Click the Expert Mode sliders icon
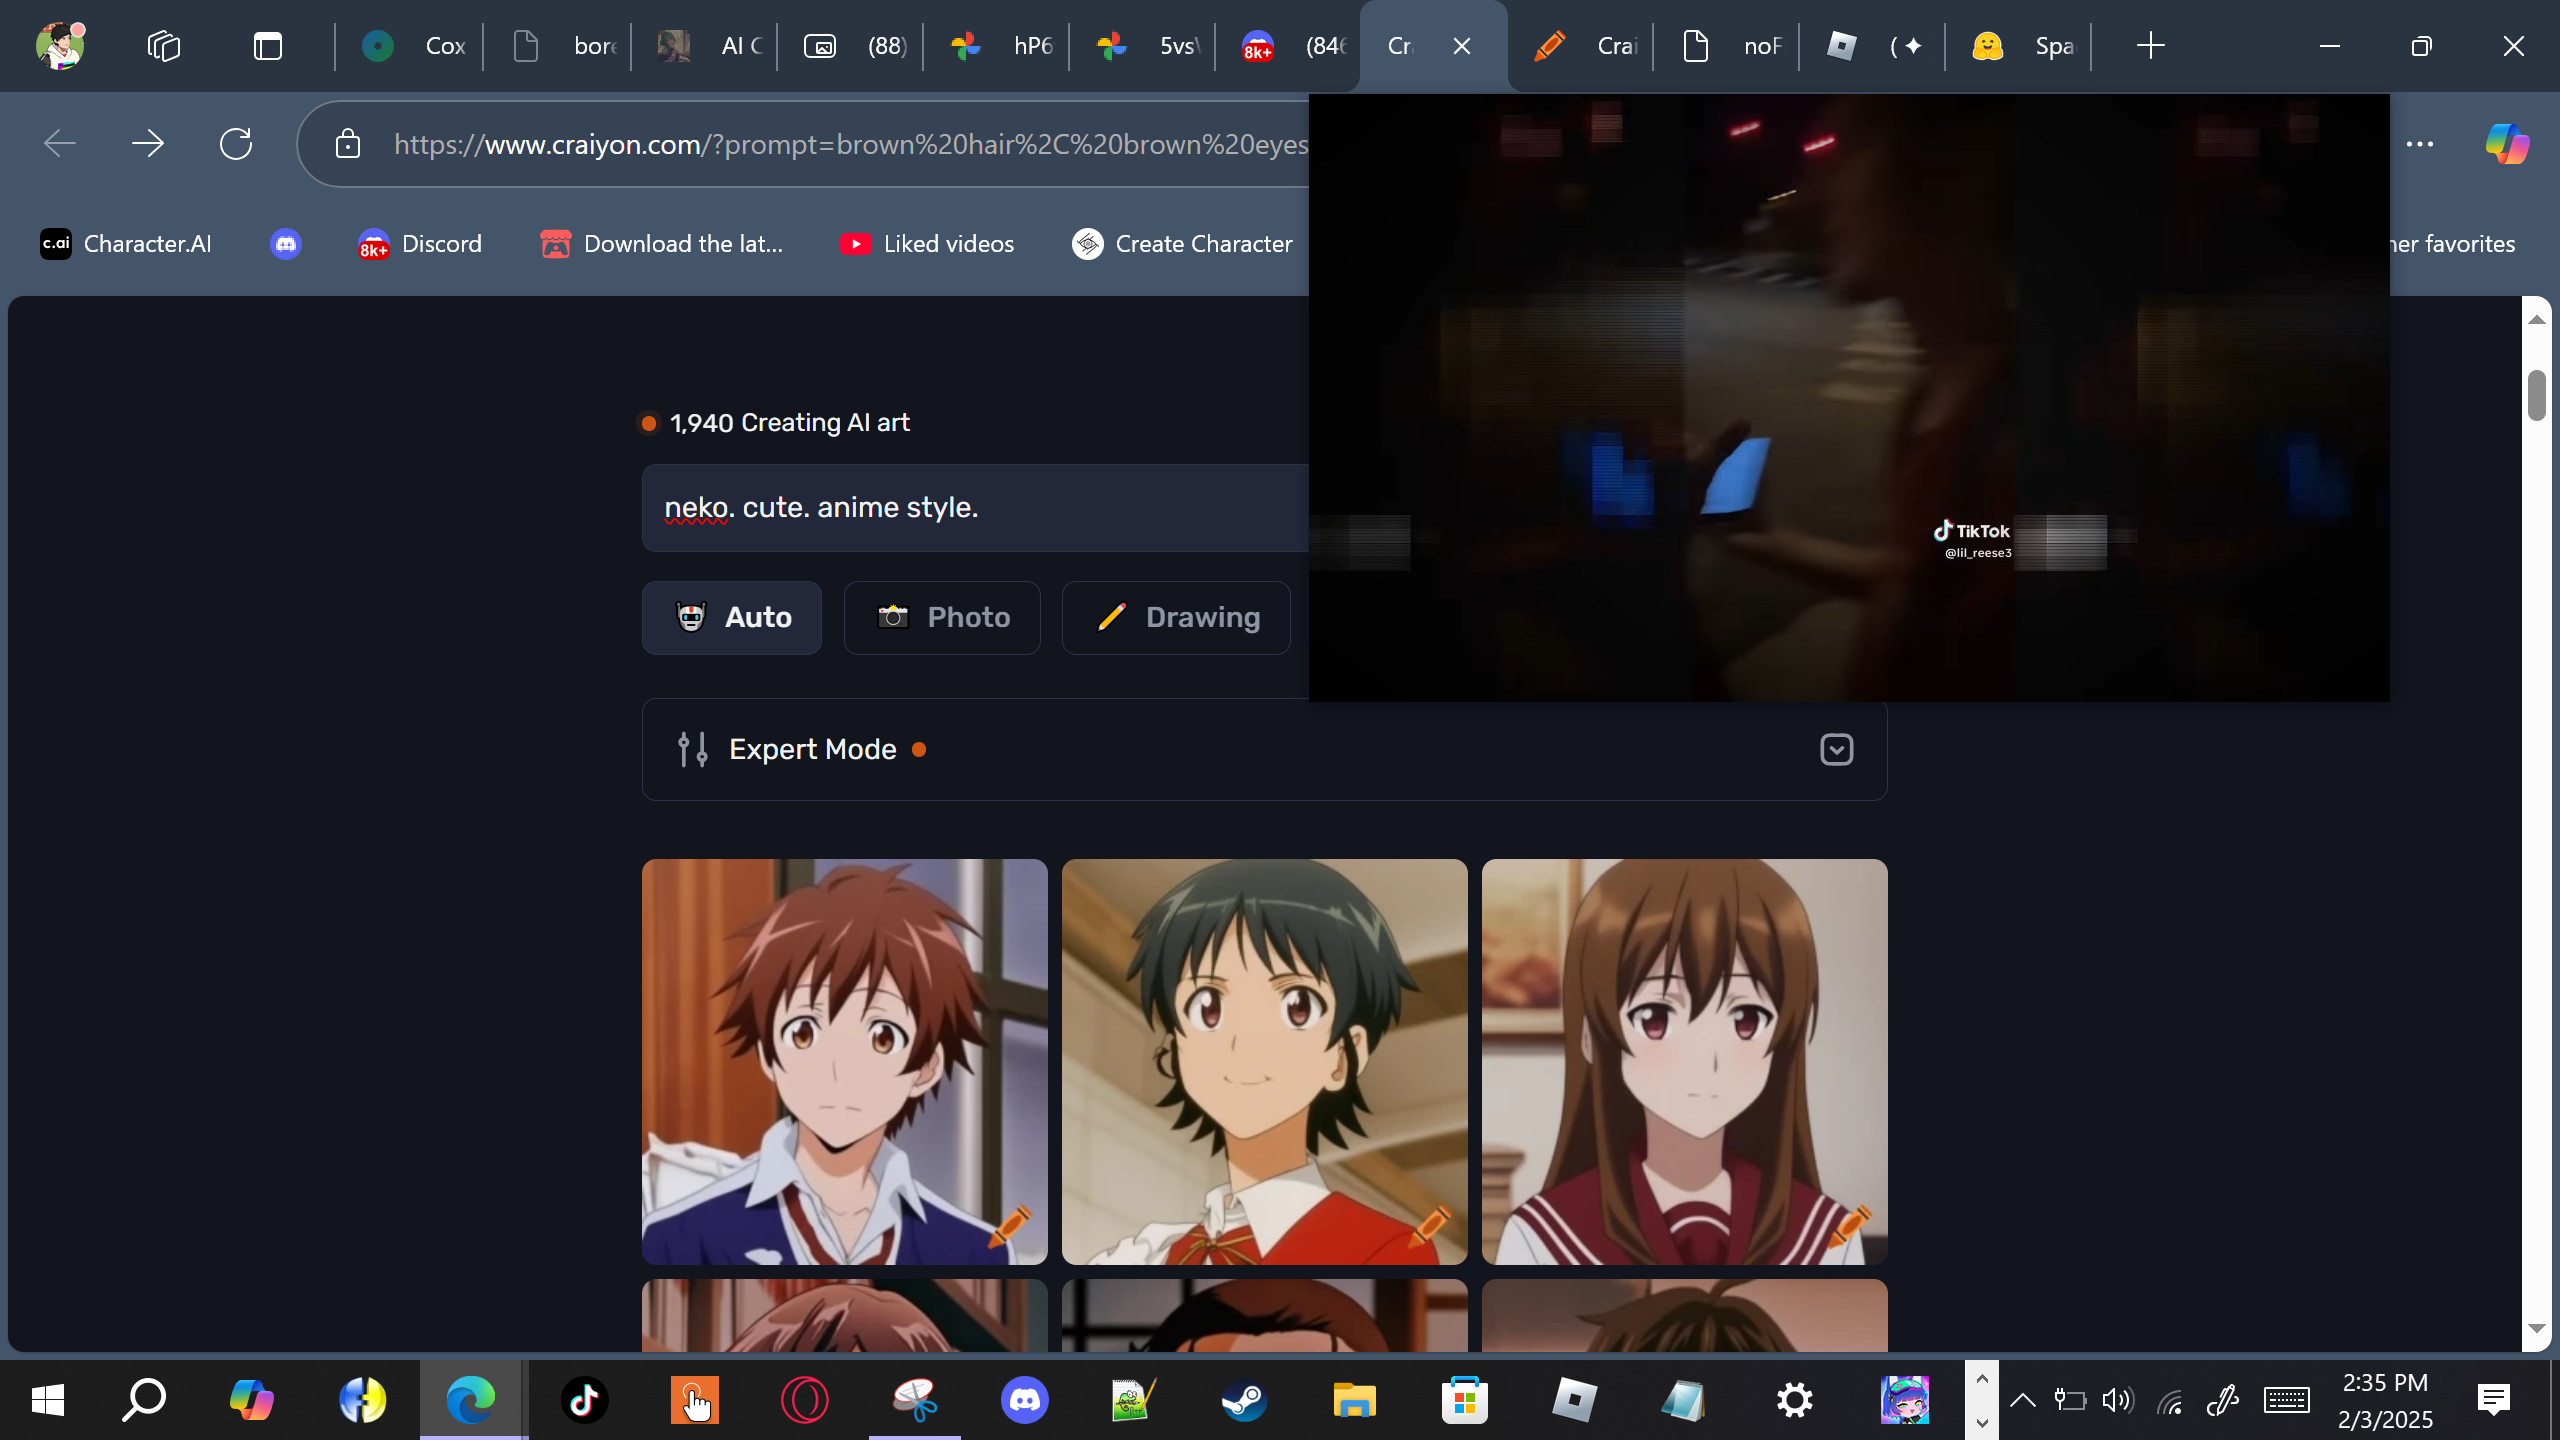Image resolution: width=2560 pixels, height=1440 pixels. [693, 750]
